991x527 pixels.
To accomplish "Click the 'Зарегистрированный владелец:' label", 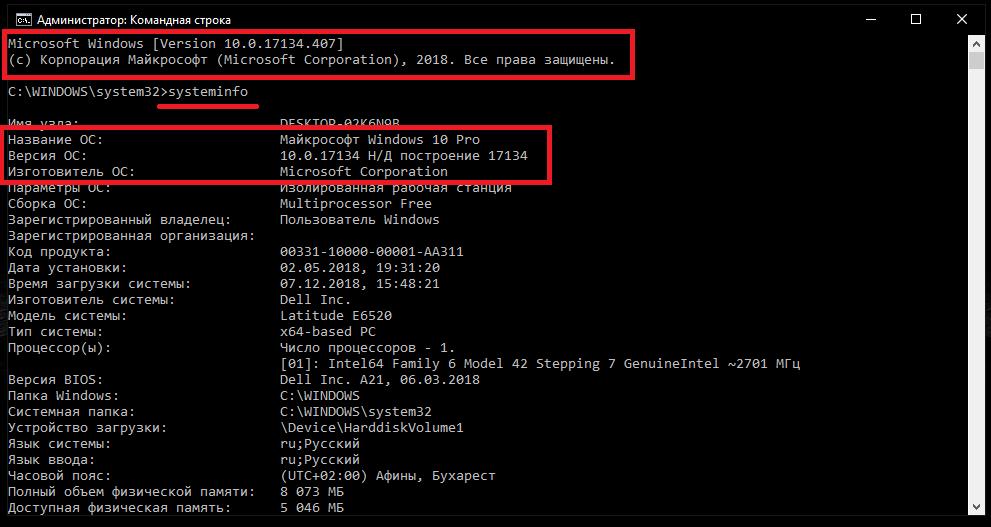I will point(119,220).
